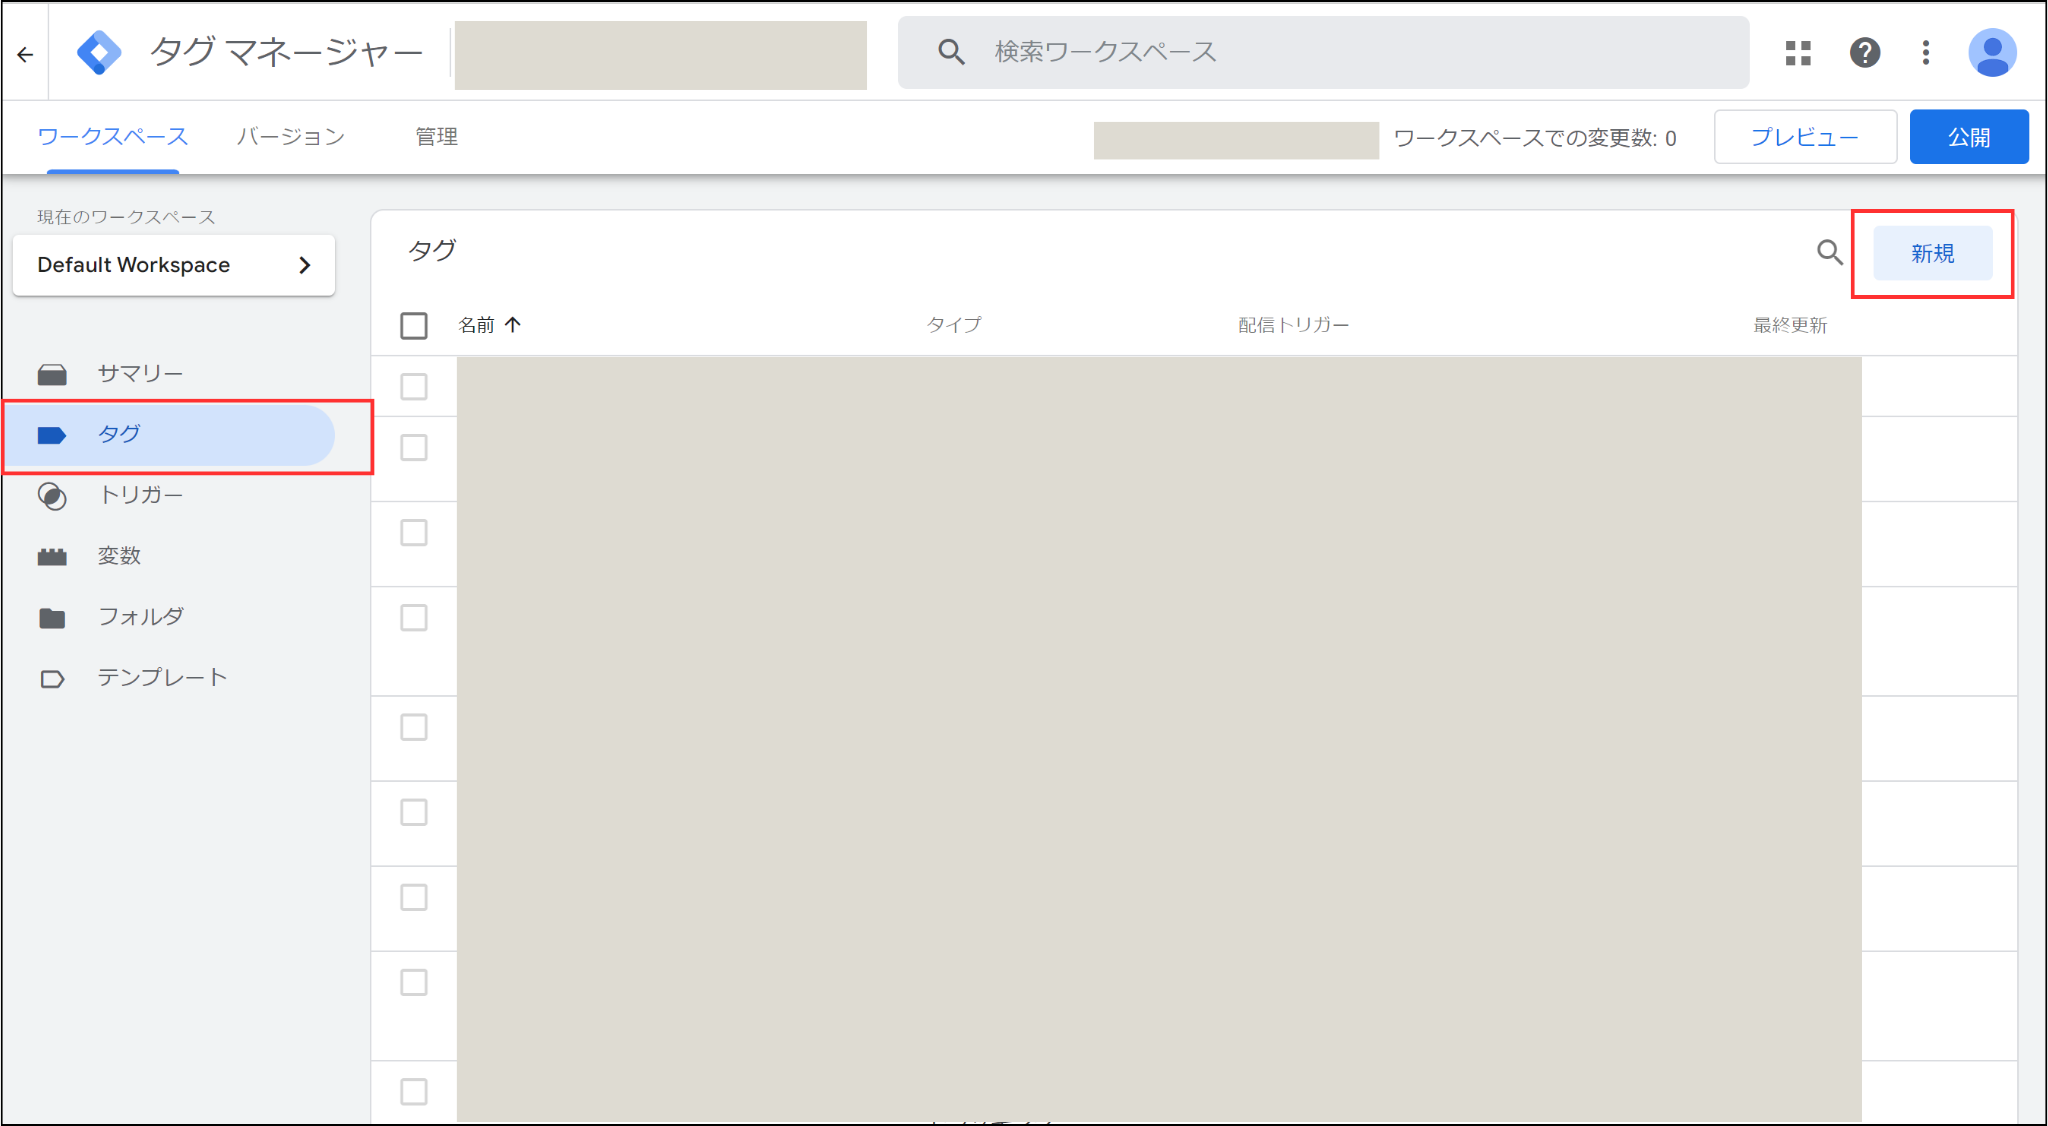Click the 変数 brick icon in sidebar

pyautogui.click(x=52, y=557)
